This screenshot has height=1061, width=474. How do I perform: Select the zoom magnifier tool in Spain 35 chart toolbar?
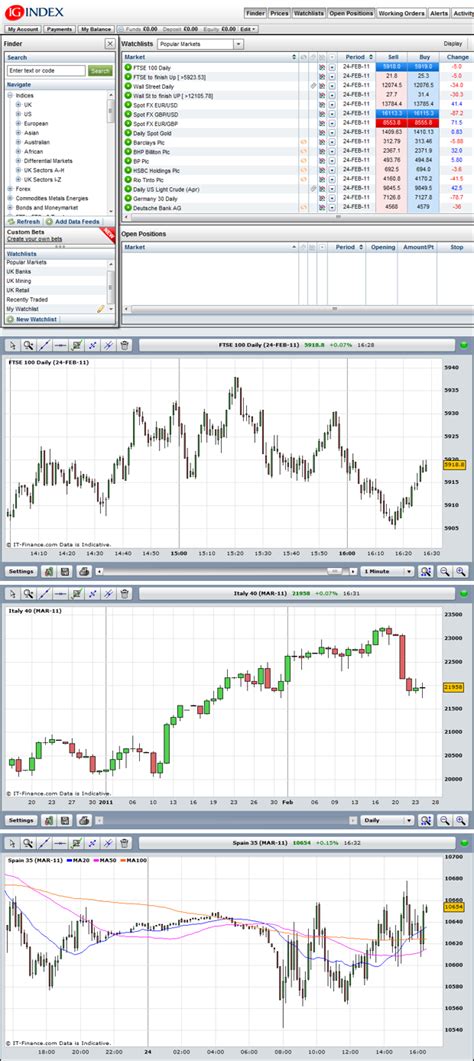pos(28,843)
